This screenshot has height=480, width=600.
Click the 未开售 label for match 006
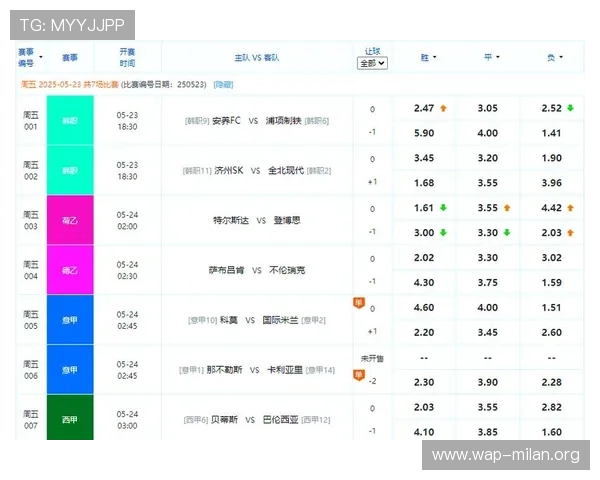click(372, 359)
